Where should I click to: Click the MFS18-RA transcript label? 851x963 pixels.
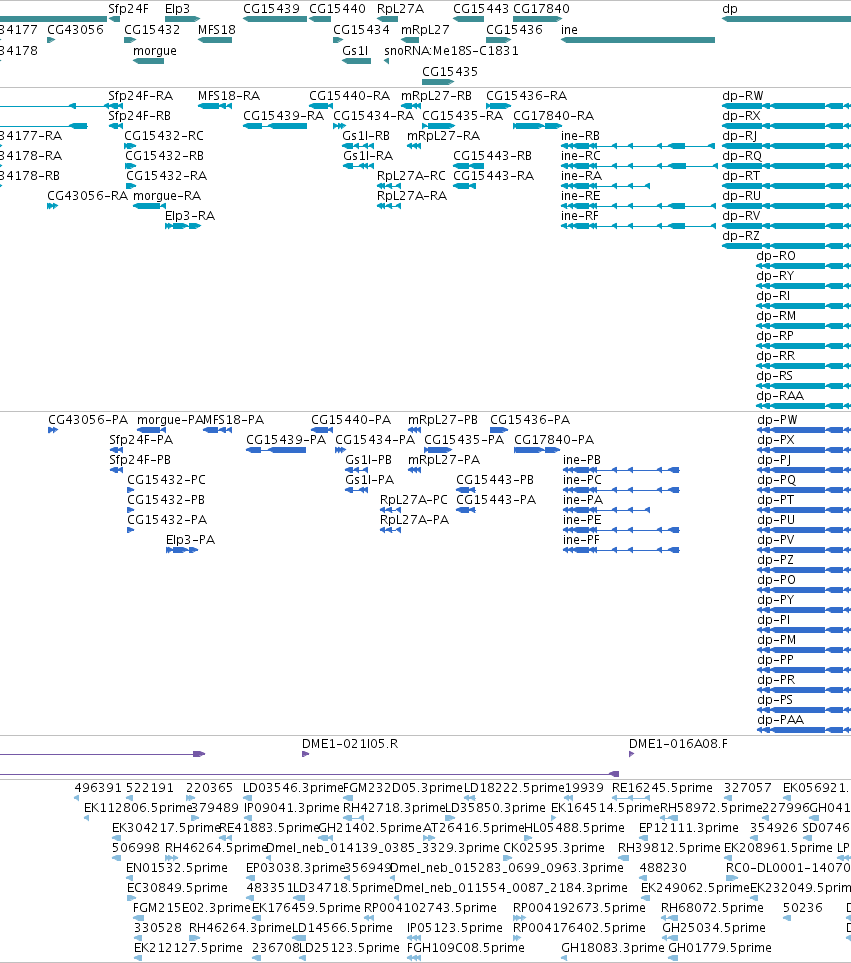click(x=229, y=96)
